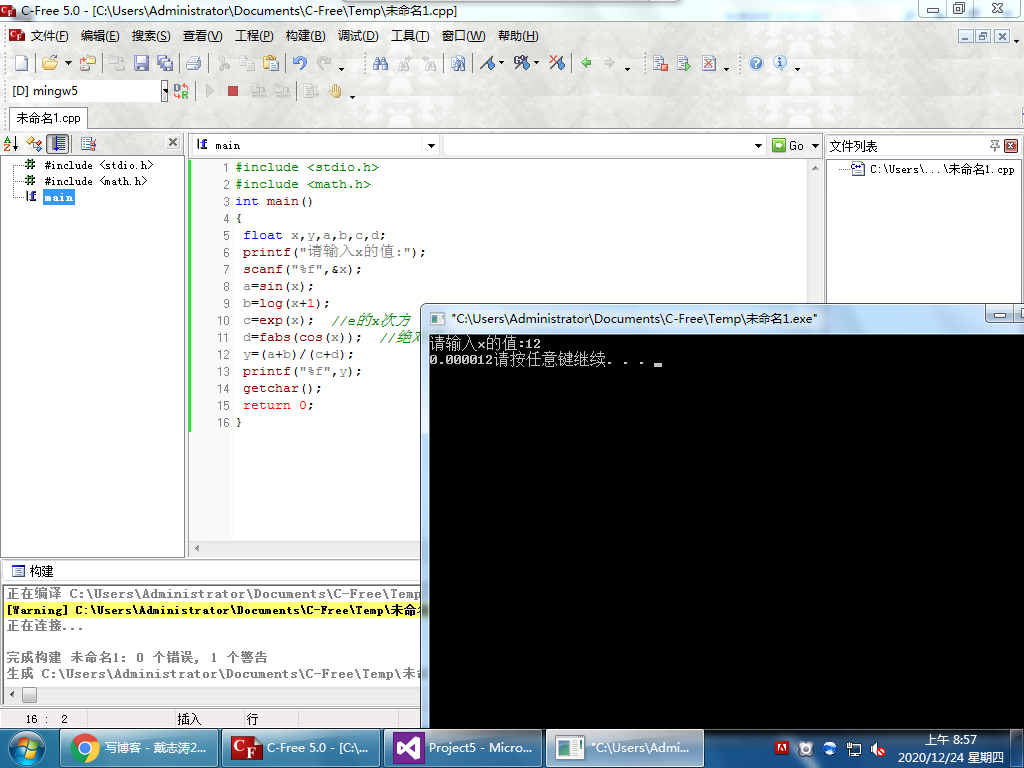Click the red Stop program icon

tap(233, 91)
